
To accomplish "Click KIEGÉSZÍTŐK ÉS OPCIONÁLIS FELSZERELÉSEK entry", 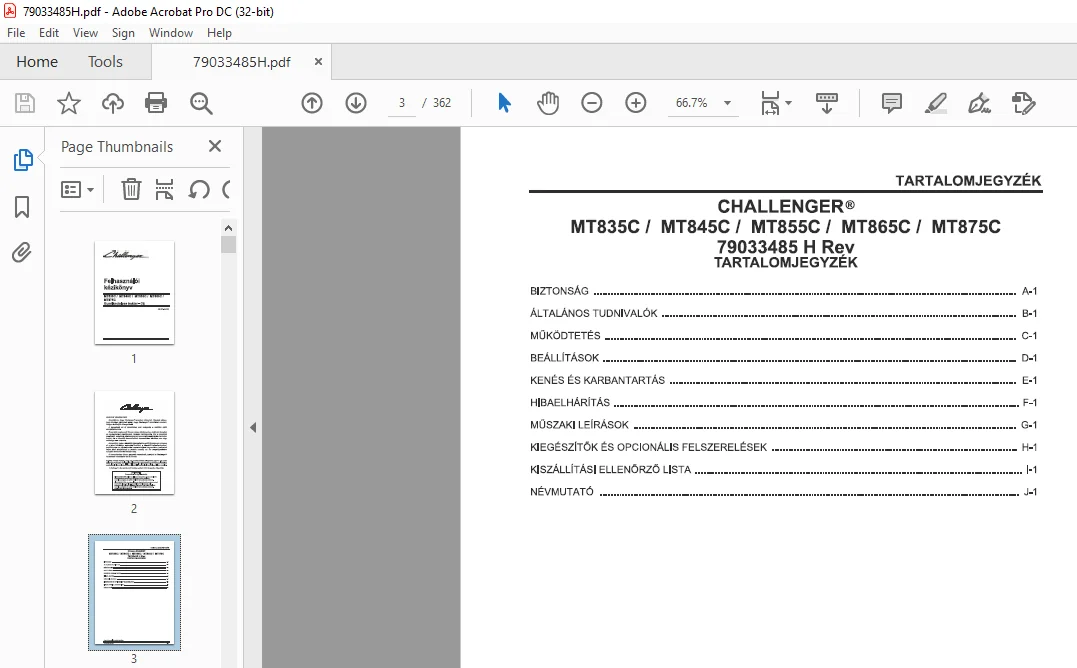I will (x=783, y=447).
